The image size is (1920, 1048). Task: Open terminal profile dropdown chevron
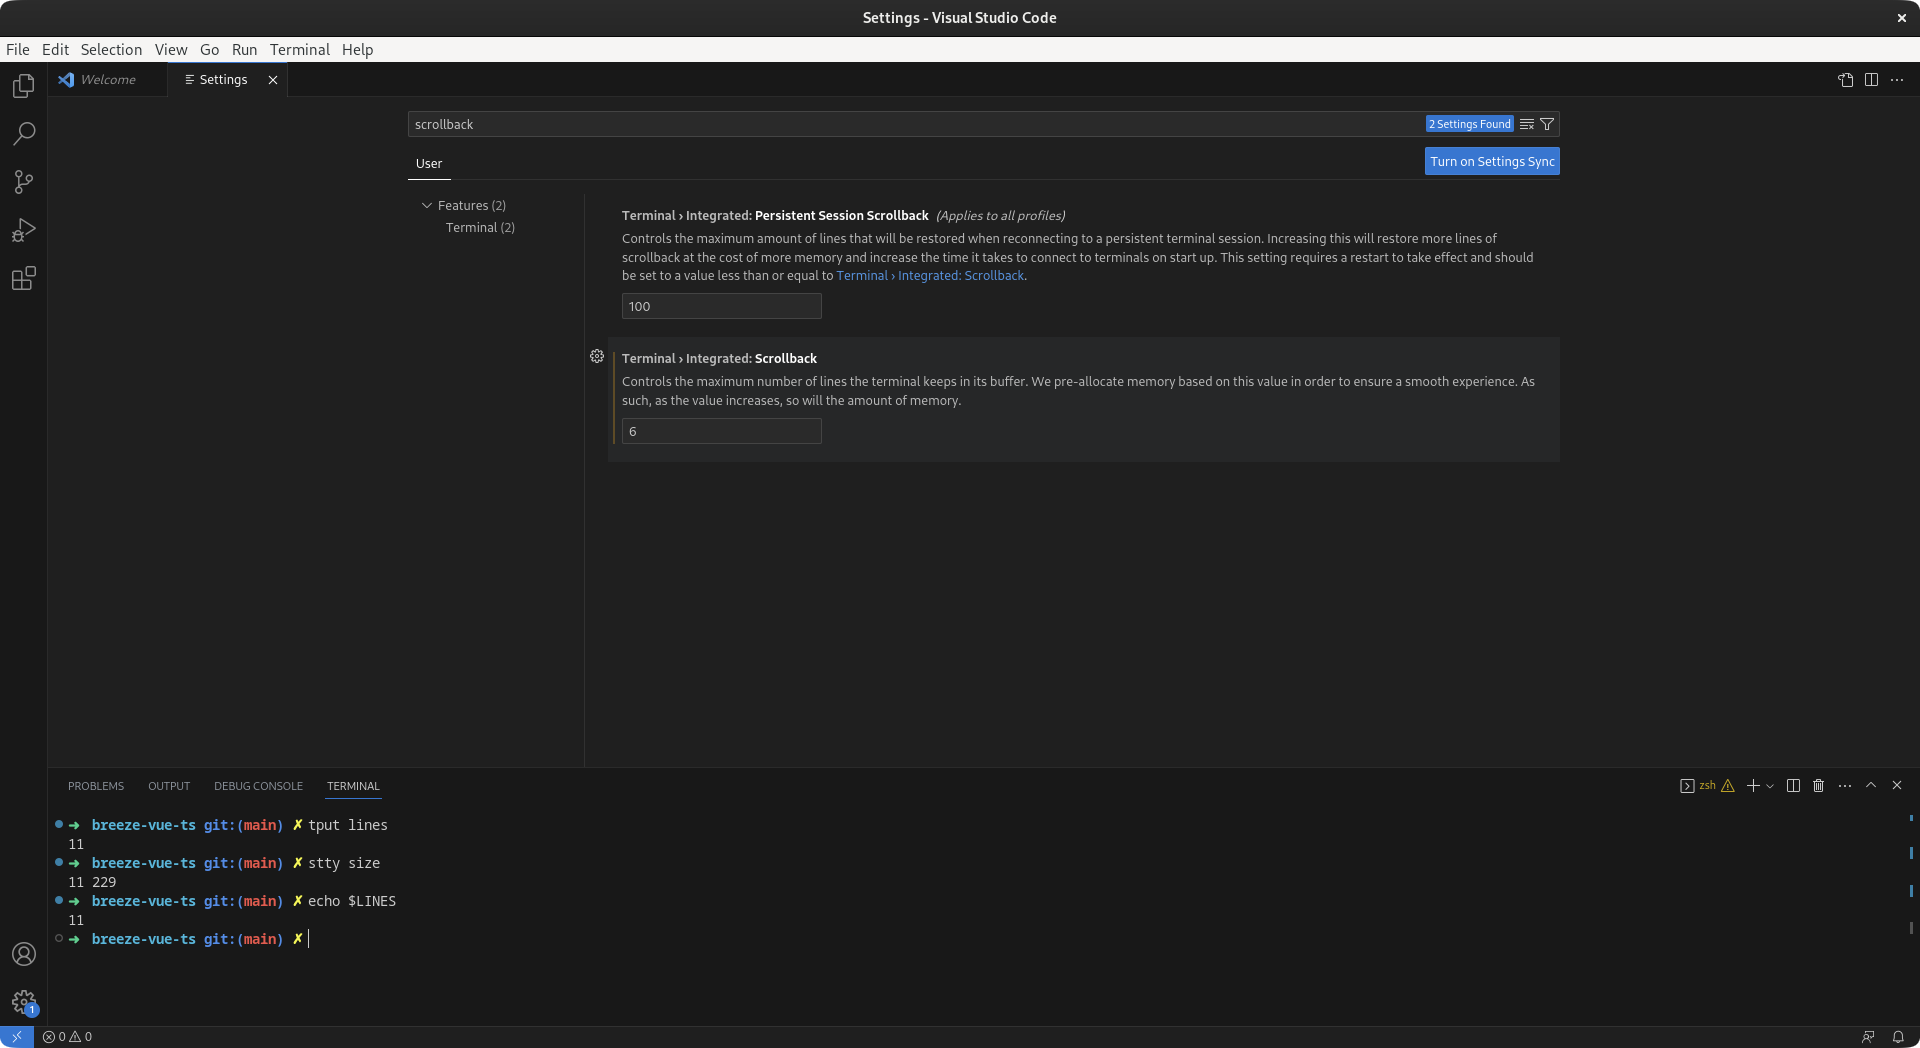coord(1768,786)
